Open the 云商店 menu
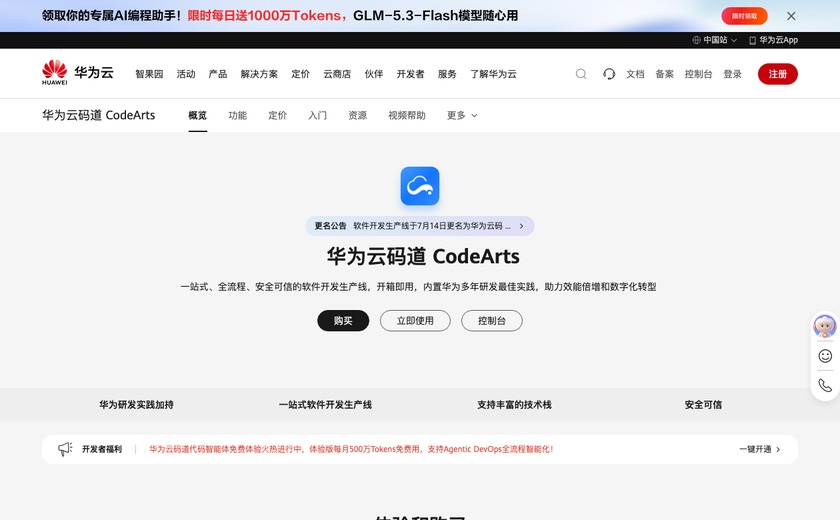The height and width of the screenshot is (520, 840). 337,74
